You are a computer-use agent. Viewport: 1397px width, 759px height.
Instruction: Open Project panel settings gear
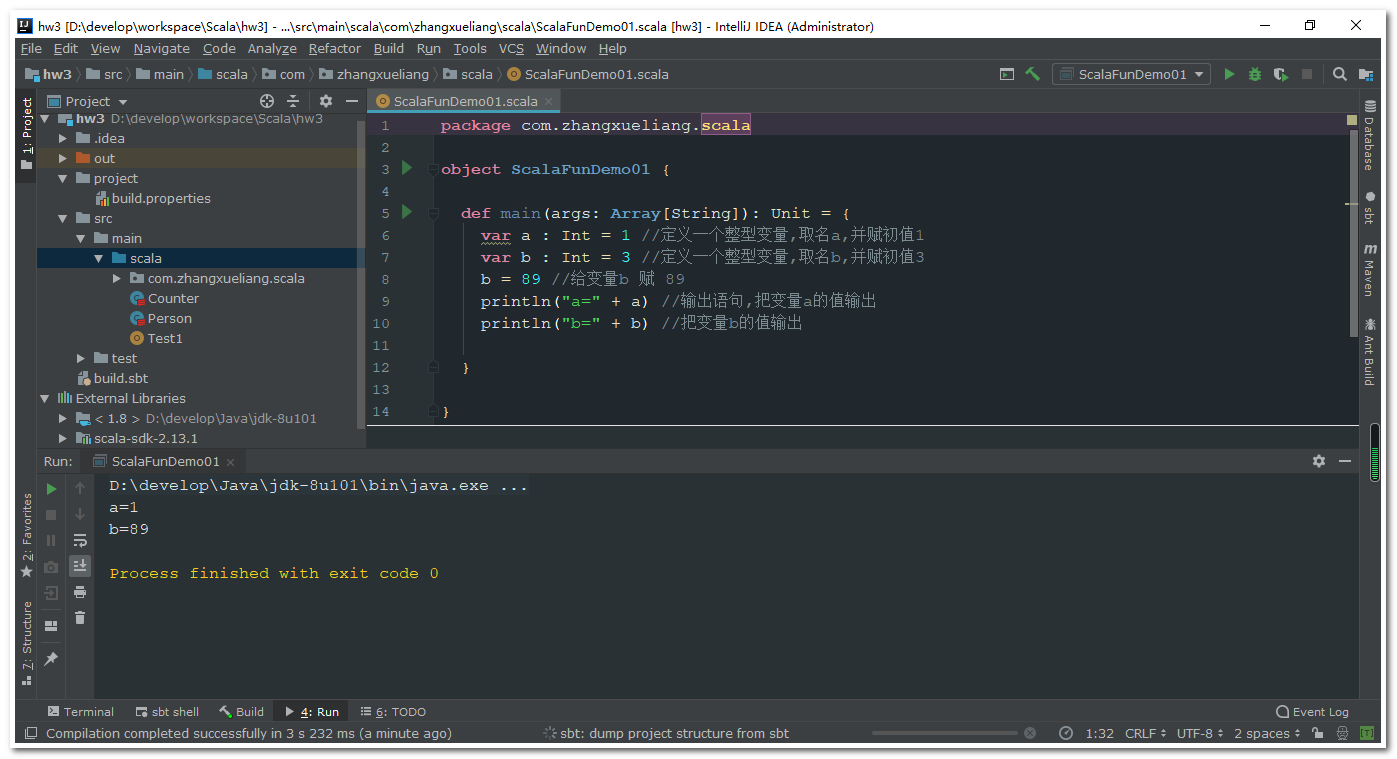coord(326,101)
